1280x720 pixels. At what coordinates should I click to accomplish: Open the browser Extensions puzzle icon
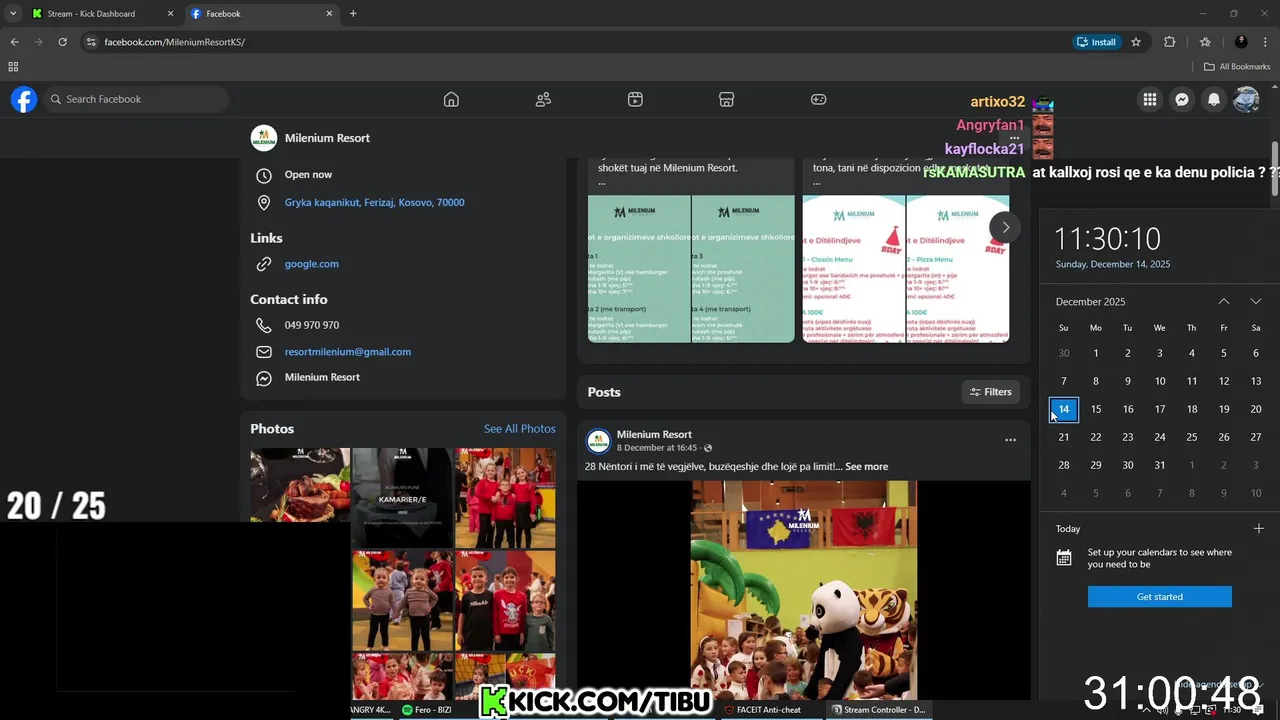(x=1170, y=42)
